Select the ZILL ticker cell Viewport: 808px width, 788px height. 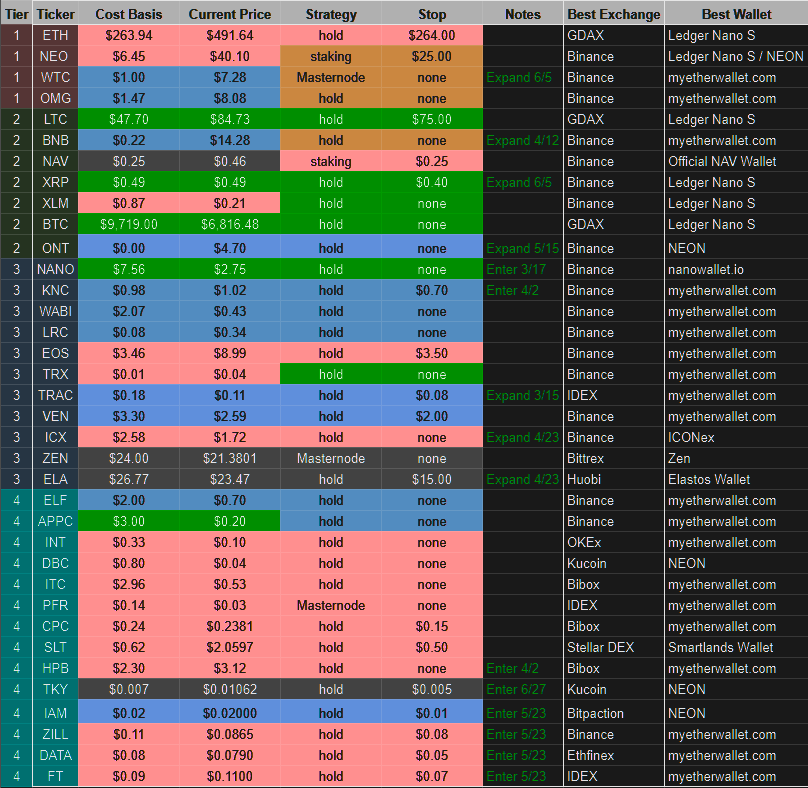tap(55, 734)
